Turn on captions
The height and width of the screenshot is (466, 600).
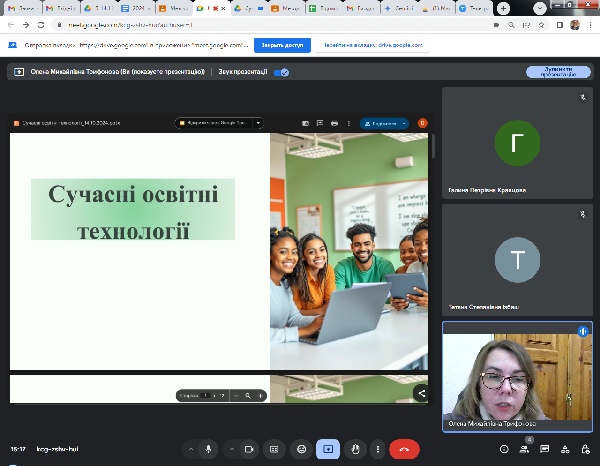pos(275,450)
